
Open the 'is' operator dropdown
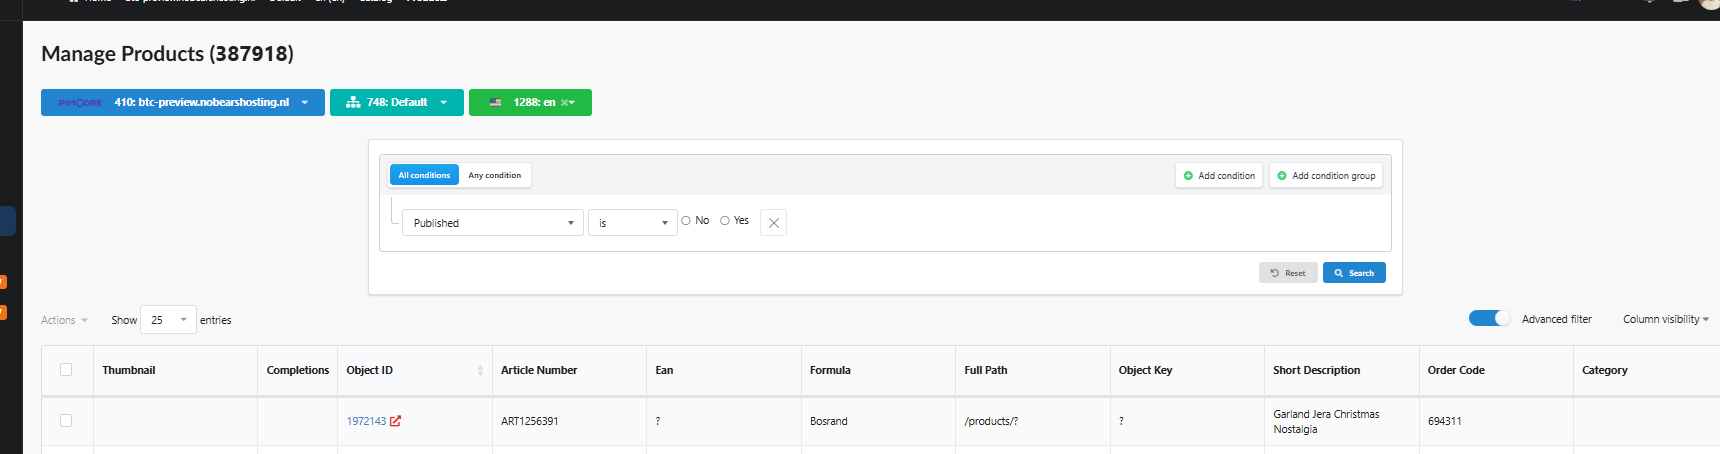633,222
